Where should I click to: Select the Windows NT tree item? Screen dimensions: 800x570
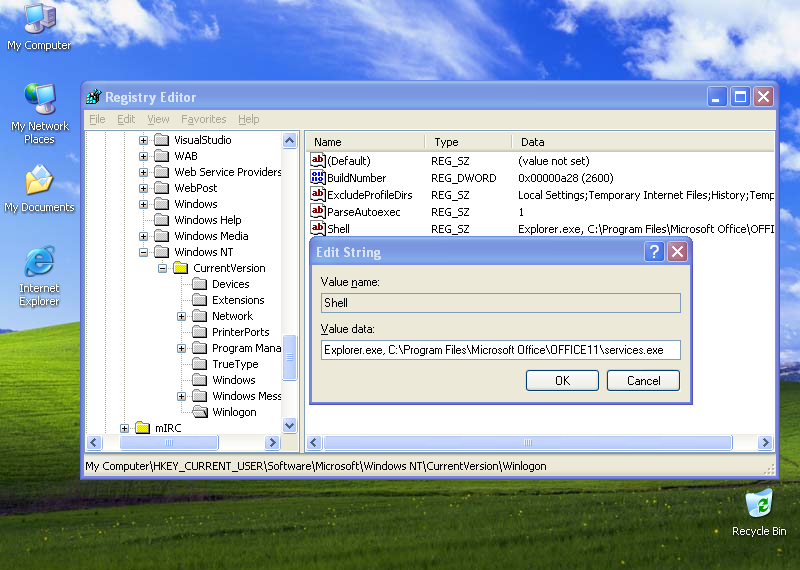(x=204, y=252)
